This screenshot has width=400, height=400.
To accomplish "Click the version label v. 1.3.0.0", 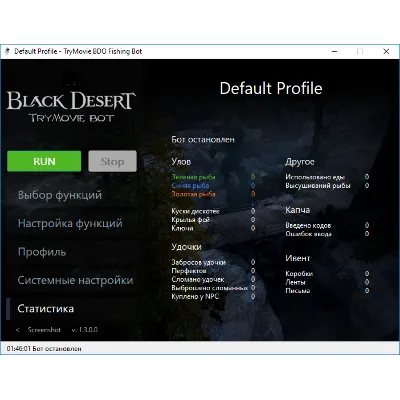I will (85, 330).
